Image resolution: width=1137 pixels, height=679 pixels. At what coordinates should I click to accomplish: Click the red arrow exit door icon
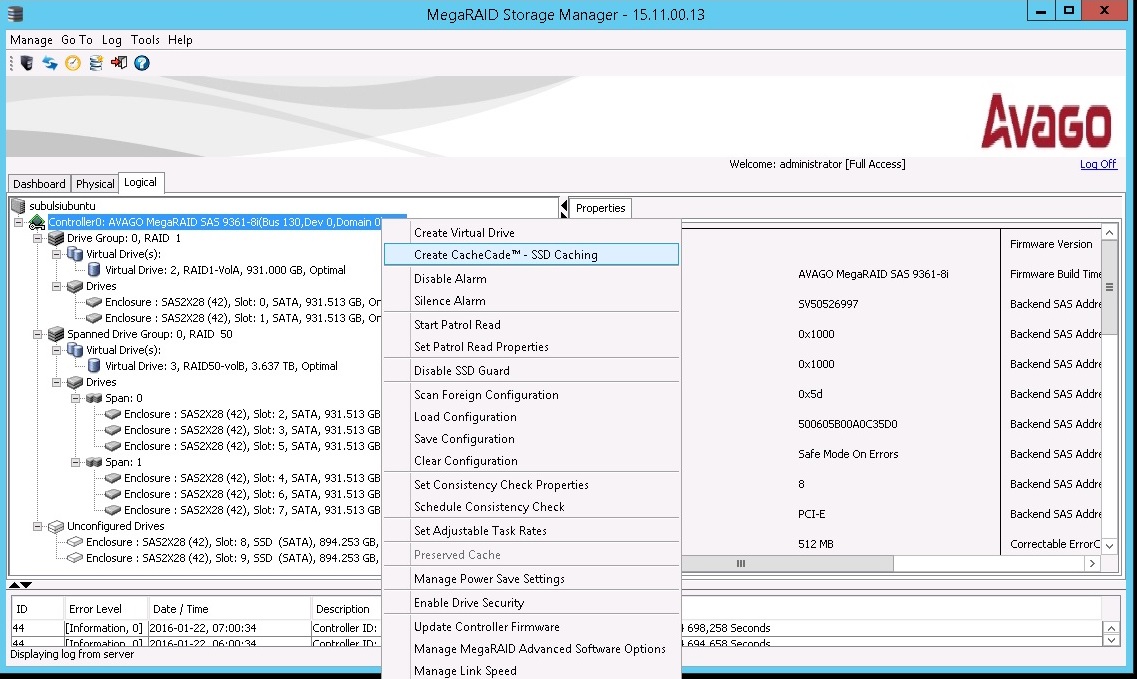tap(119, 63)
